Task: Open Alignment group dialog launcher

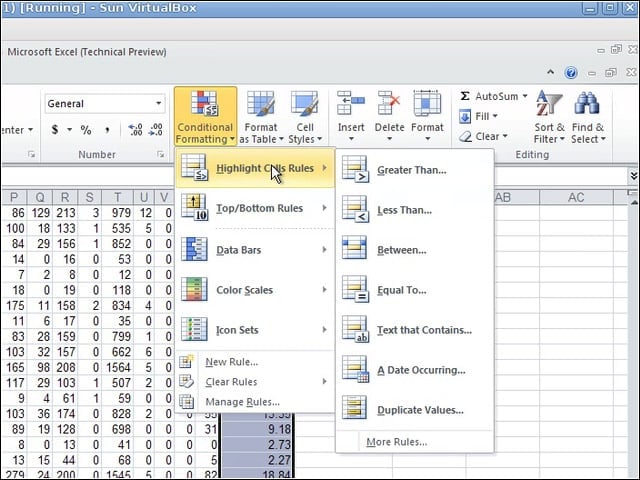Action: (x=31, y=154)
